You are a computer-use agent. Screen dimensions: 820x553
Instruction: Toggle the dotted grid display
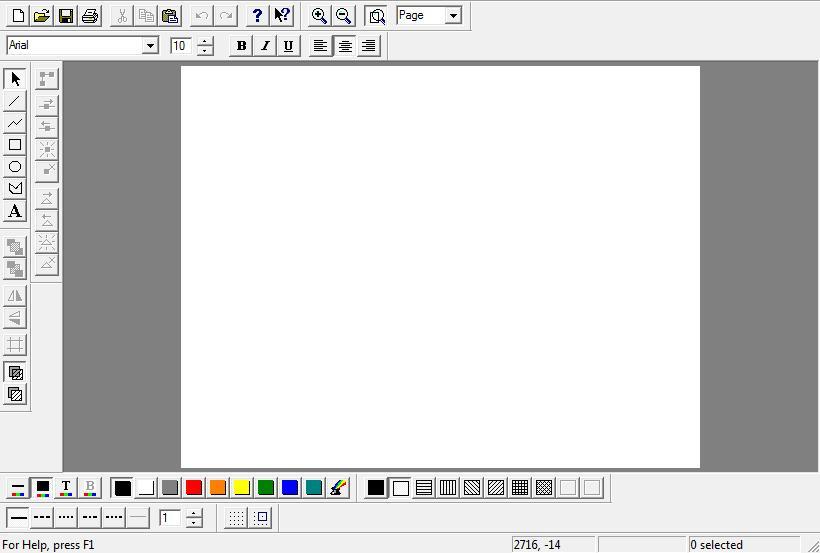[236, 518]
